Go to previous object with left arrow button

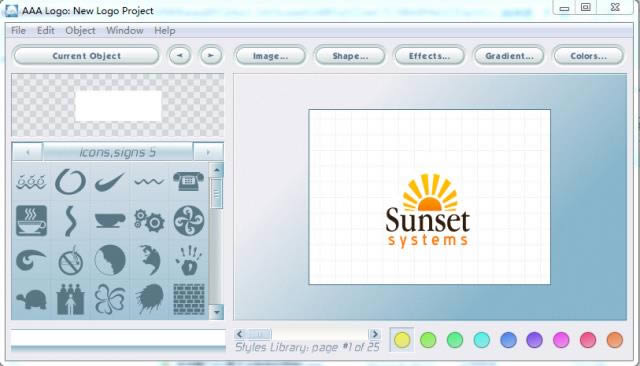coord(180,55)
